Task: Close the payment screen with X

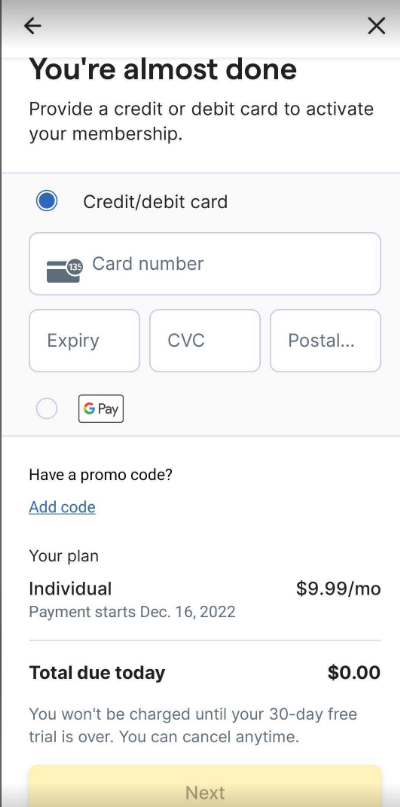Action: pyautogui.click(x=376, y=25)
